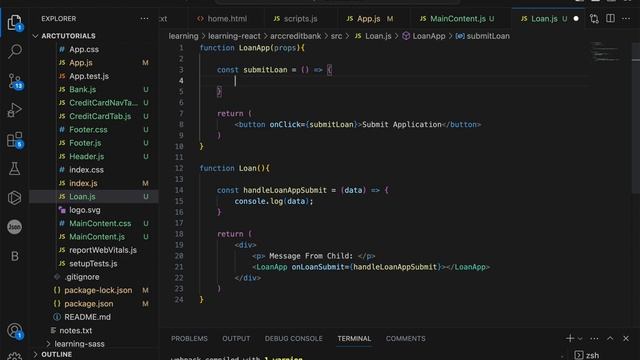Switch to the scripts.js tab

295,19
